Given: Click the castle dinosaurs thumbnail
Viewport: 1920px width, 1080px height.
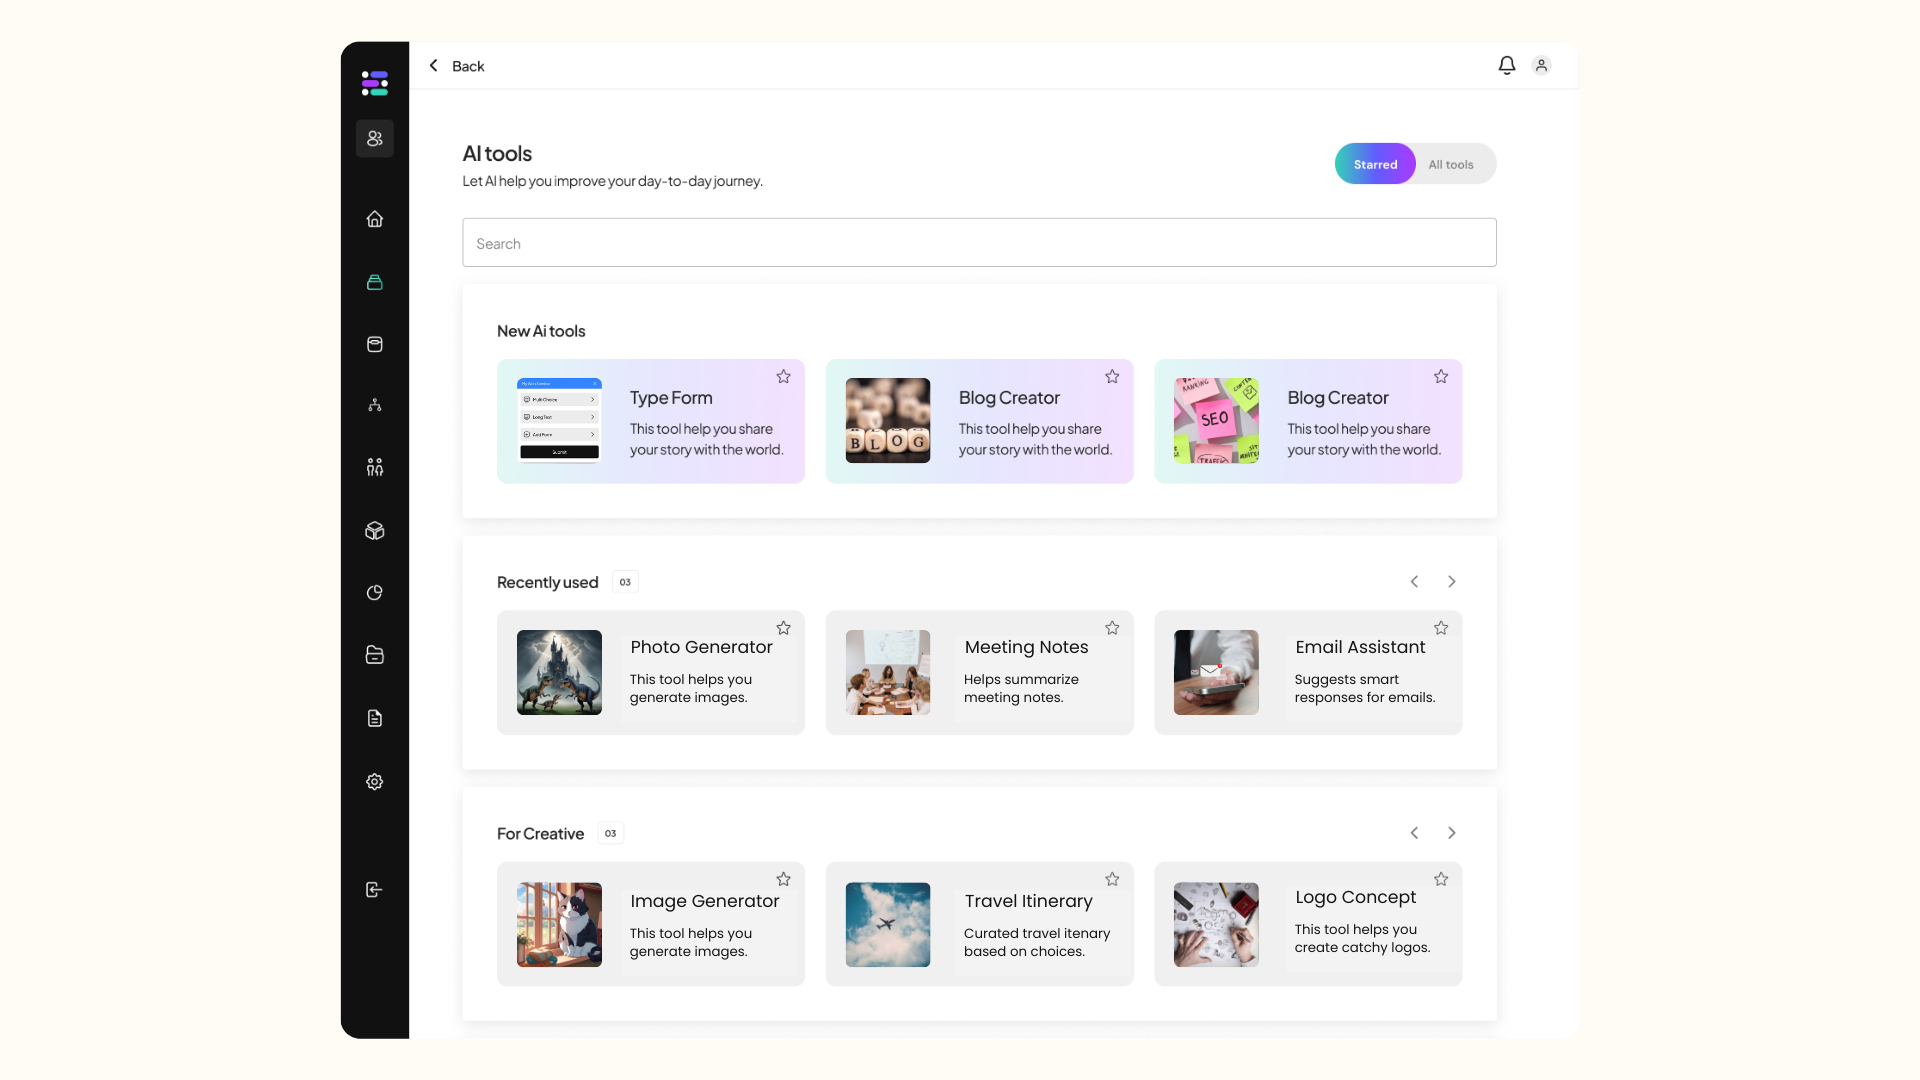Looking at the screenshot, I should pos(559,672).
